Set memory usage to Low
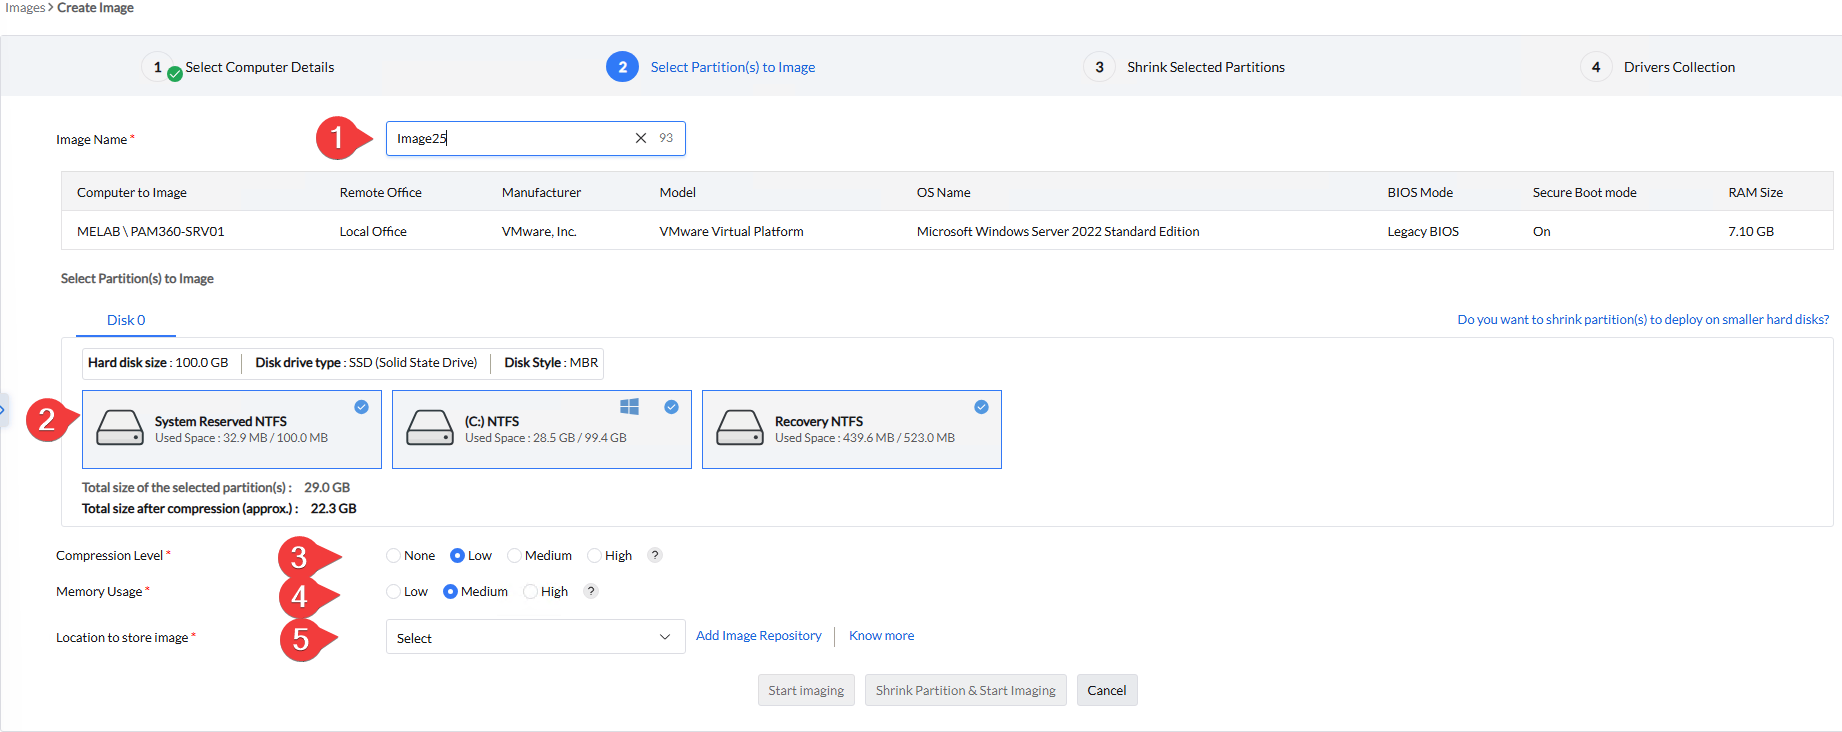Image resolution: width=1842 pixels, height=732 pixels. (x=394, y=592)
